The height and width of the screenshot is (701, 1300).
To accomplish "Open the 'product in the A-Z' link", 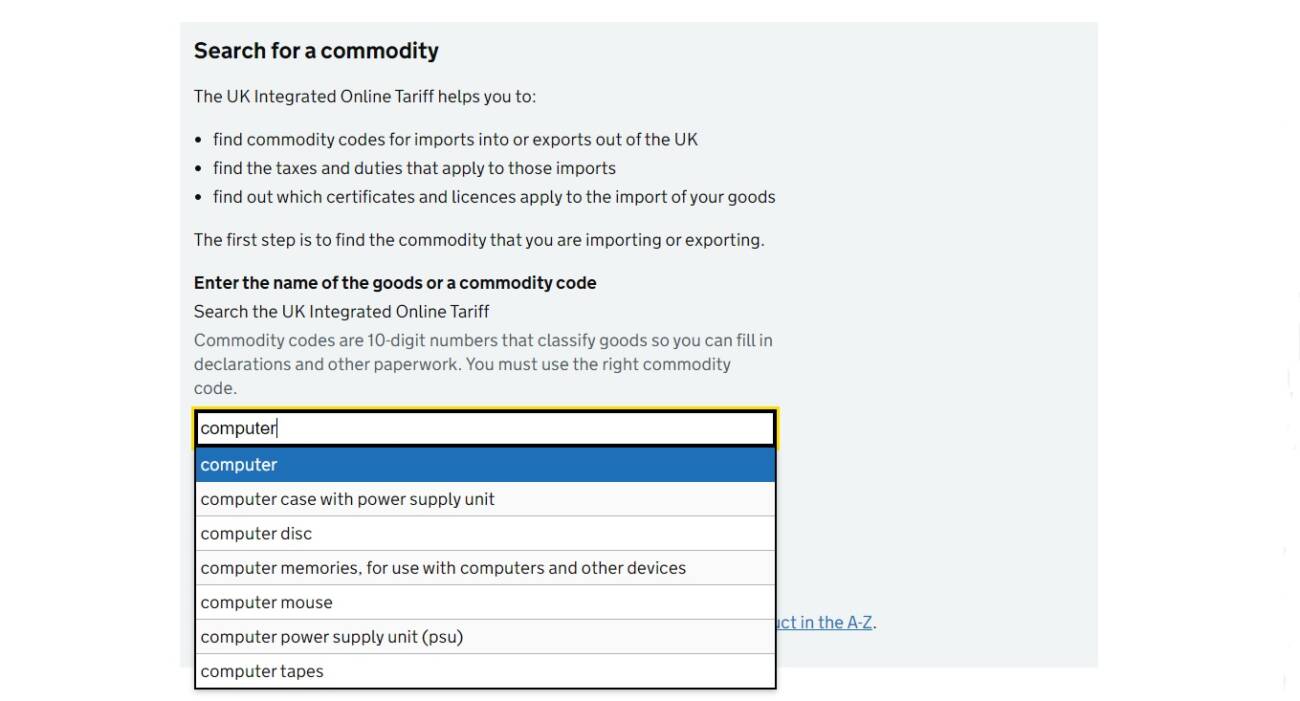I will [x=824, y=622].
